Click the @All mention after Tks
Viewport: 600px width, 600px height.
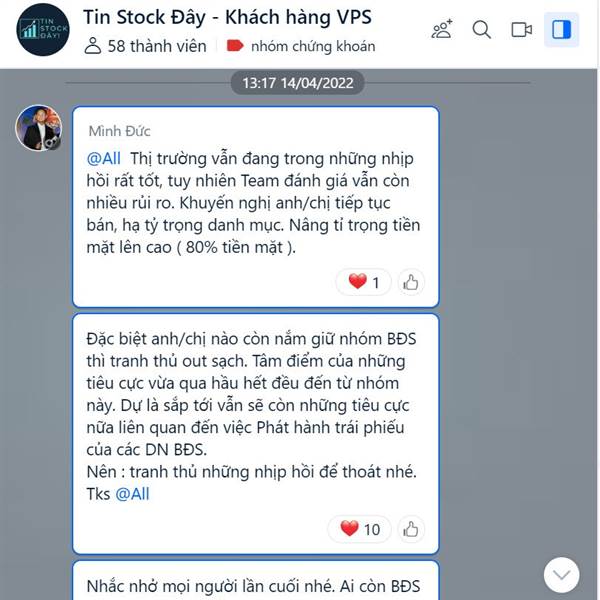click(132, 494)
